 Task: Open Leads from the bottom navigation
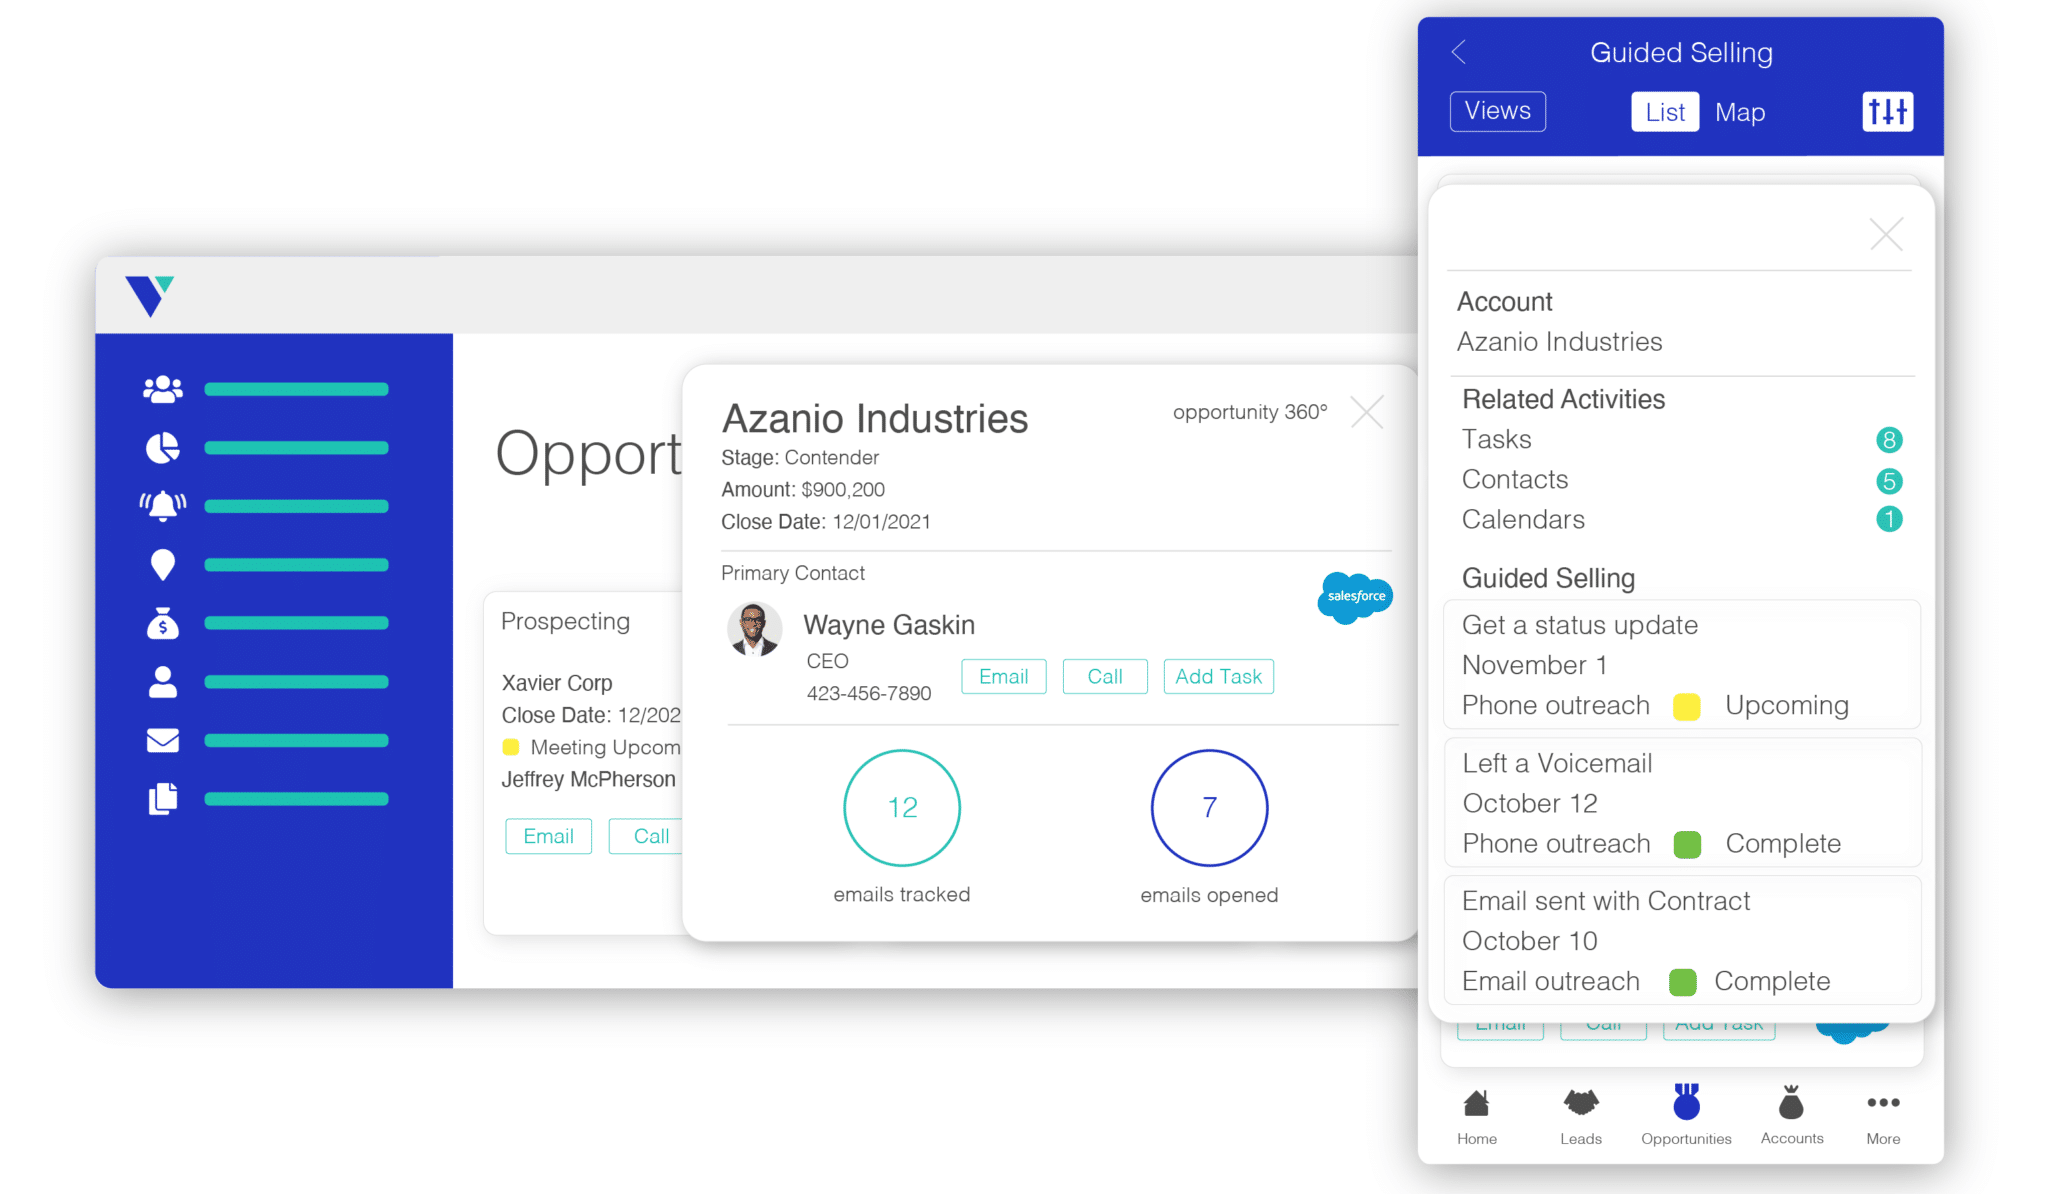(1580, 1110)
